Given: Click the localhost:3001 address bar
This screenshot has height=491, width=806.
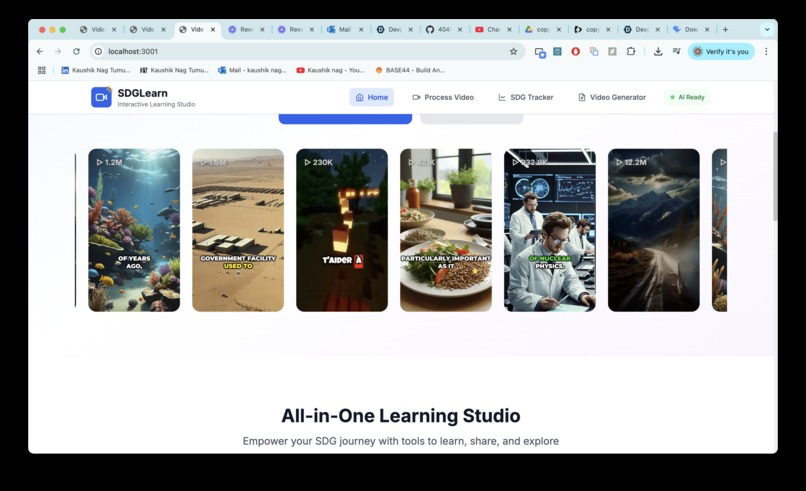Looking at the screenshot, I should tap(306, 51).
